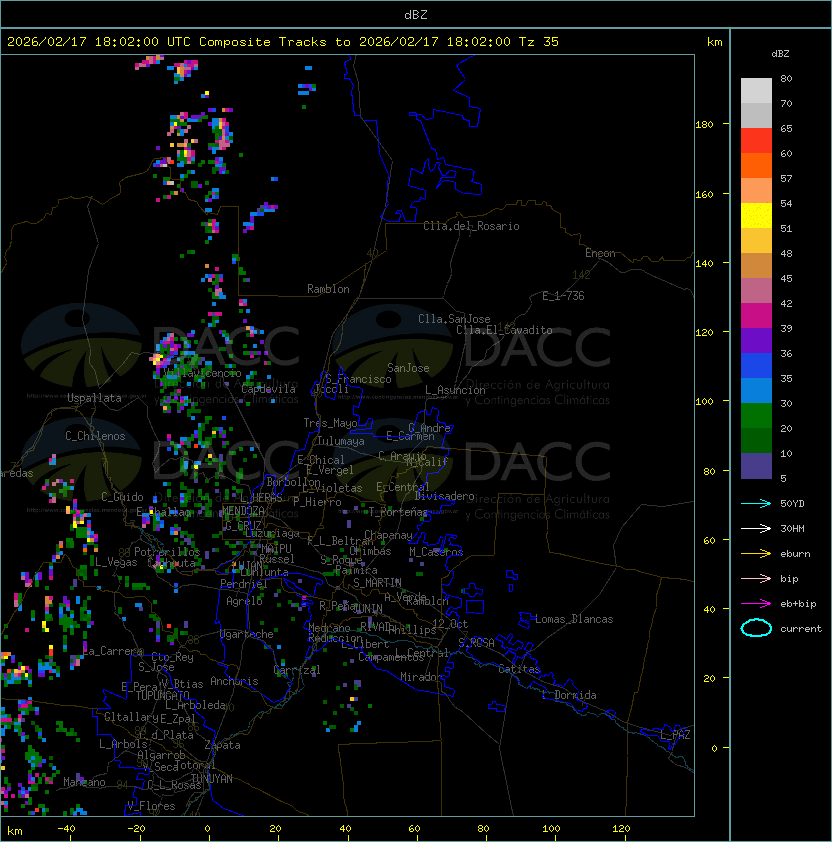832x842 pixels.
Task: Click the 'Encon' place label on map
Action: tap(600, 253)
